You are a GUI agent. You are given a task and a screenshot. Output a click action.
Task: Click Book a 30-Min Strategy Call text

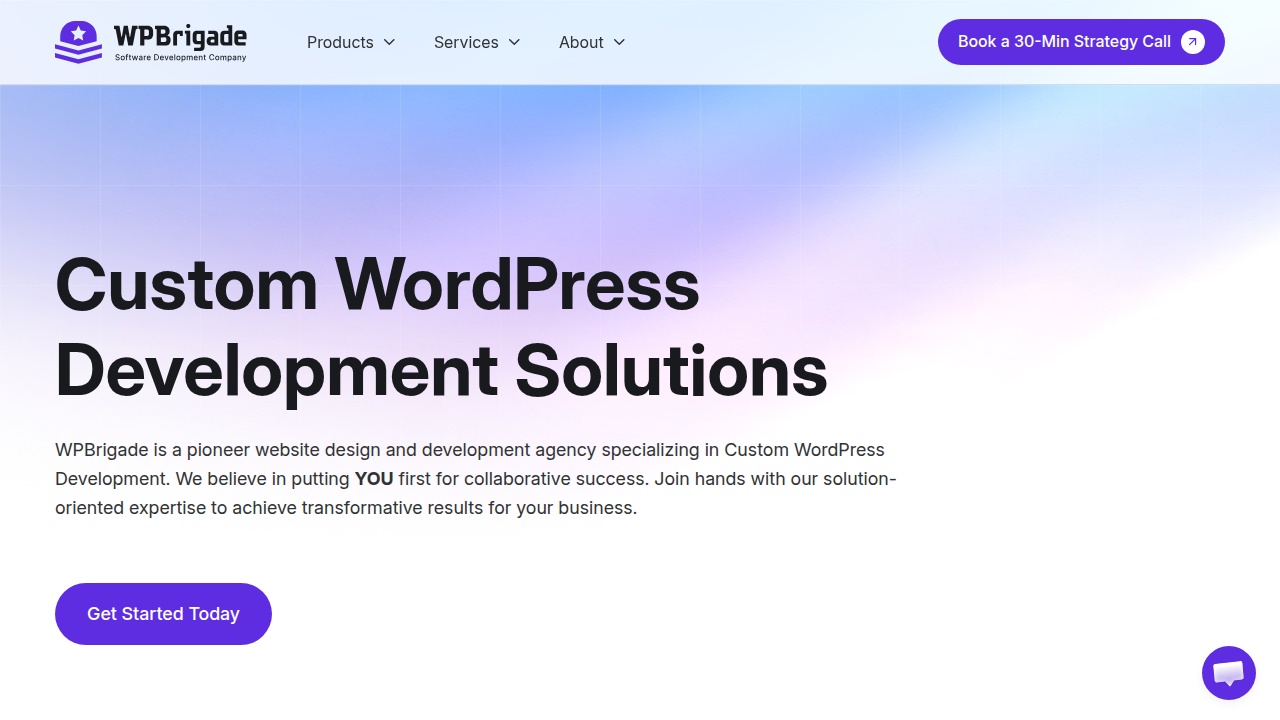pos(1064,42)
